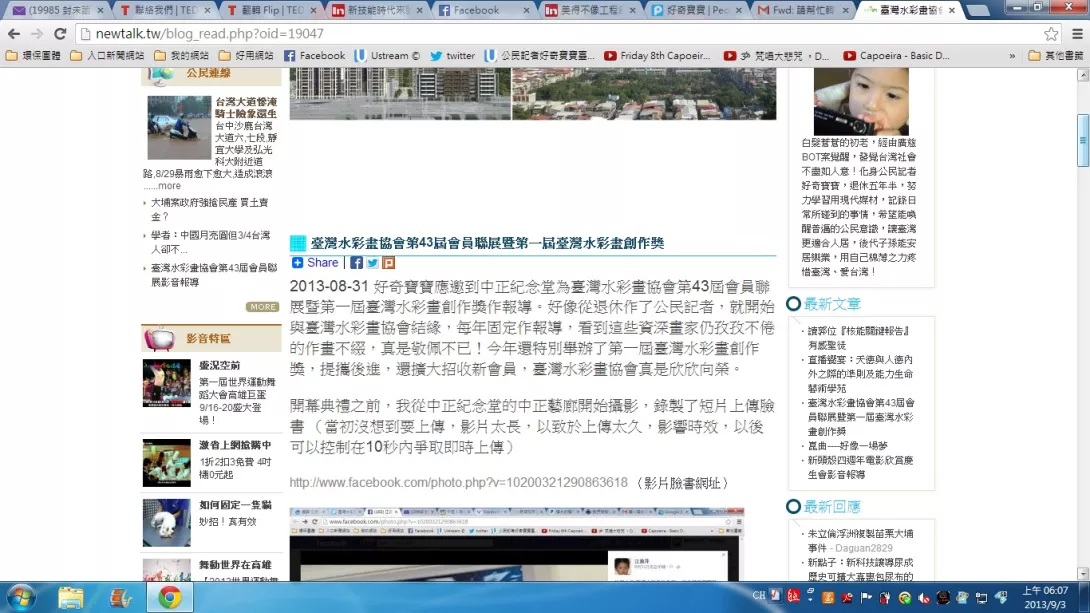Share the article on Twitter icon
The width and height of the screenshot is (1090, 613).
click(373, 263)
